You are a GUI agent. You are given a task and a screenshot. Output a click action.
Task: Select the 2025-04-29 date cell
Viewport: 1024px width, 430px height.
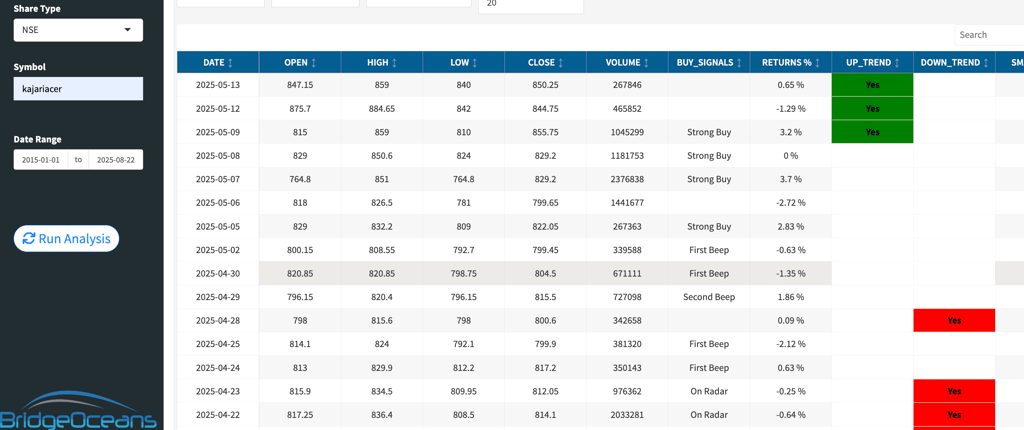pyautogui.click(x=218, y=297)
